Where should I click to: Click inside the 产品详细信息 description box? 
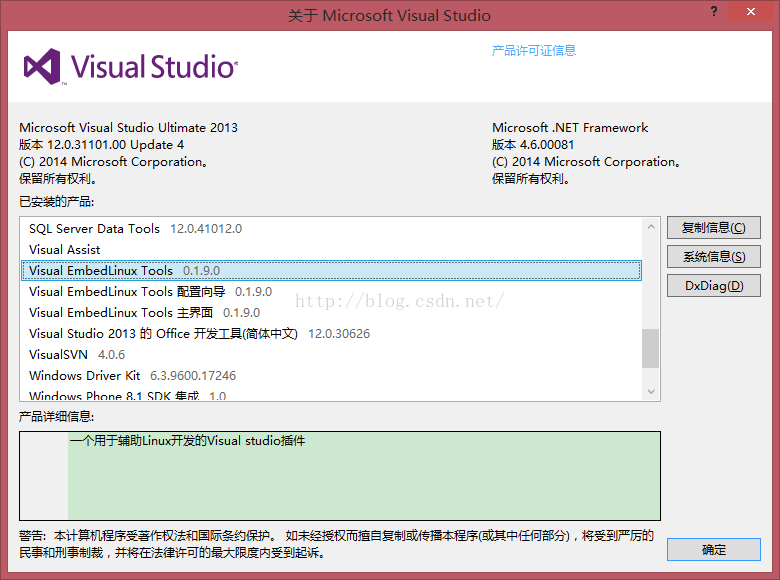pyautogui.click(x=340, y=476)
